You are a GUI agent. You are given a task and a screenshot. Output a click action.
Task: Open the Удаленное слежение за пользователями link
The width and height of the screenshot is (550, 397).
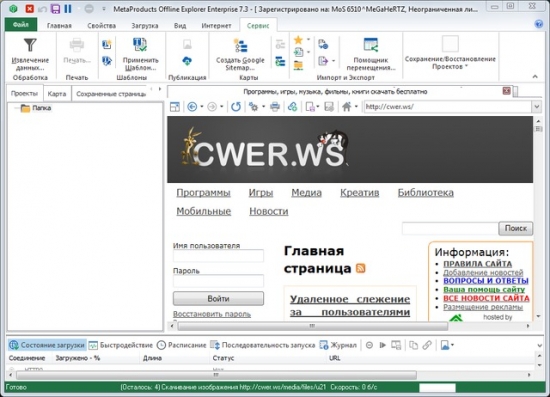click(350, 305)
